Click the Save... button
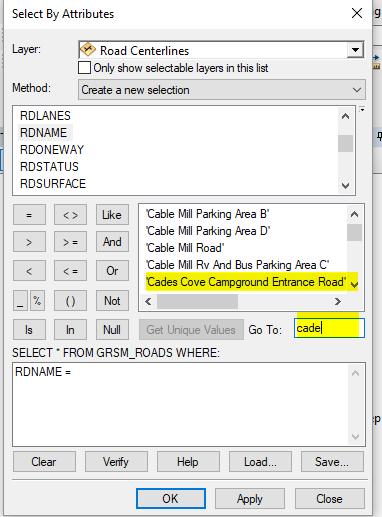 (332, 462)
